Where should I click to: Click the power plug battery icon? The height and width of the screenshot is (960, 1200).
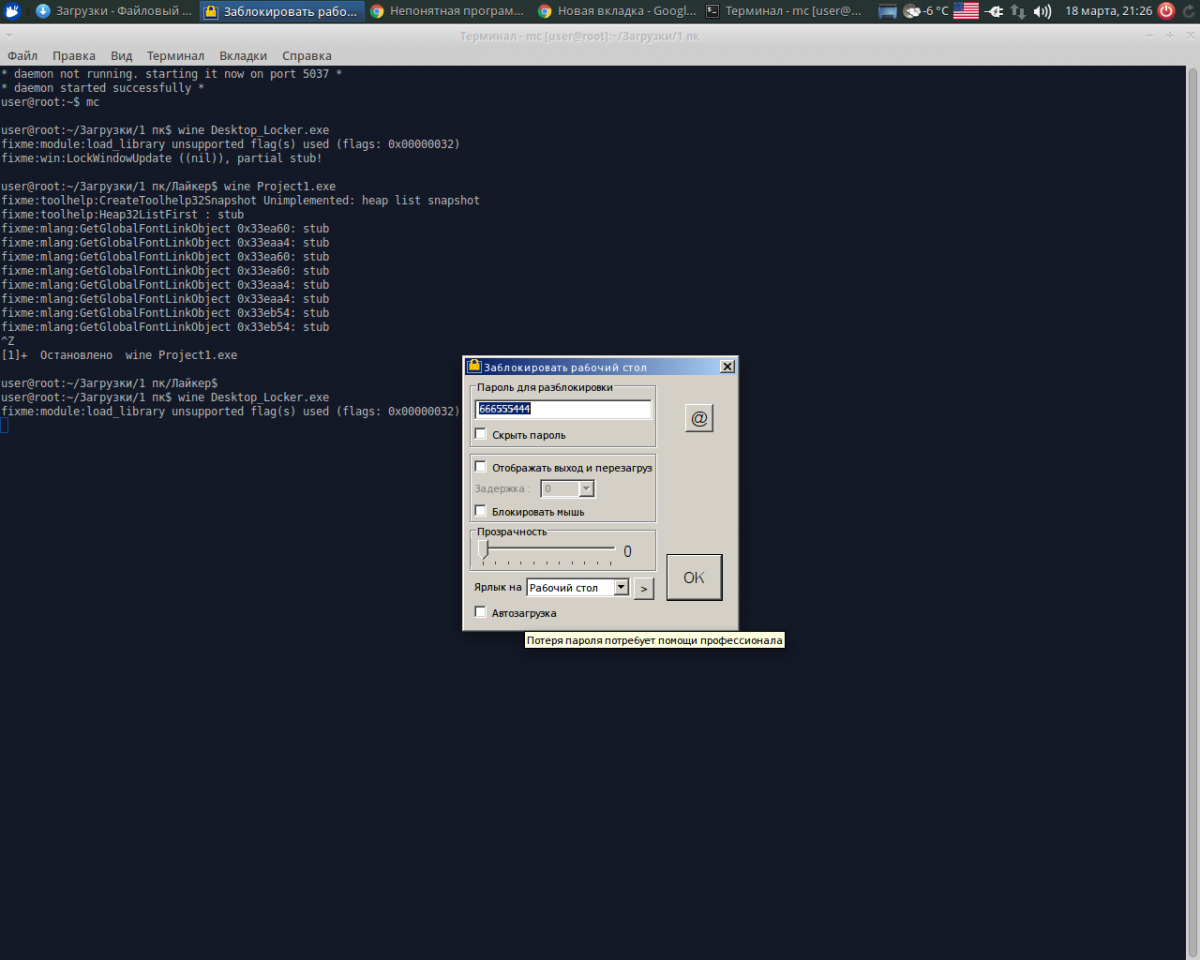click(993, 11)
